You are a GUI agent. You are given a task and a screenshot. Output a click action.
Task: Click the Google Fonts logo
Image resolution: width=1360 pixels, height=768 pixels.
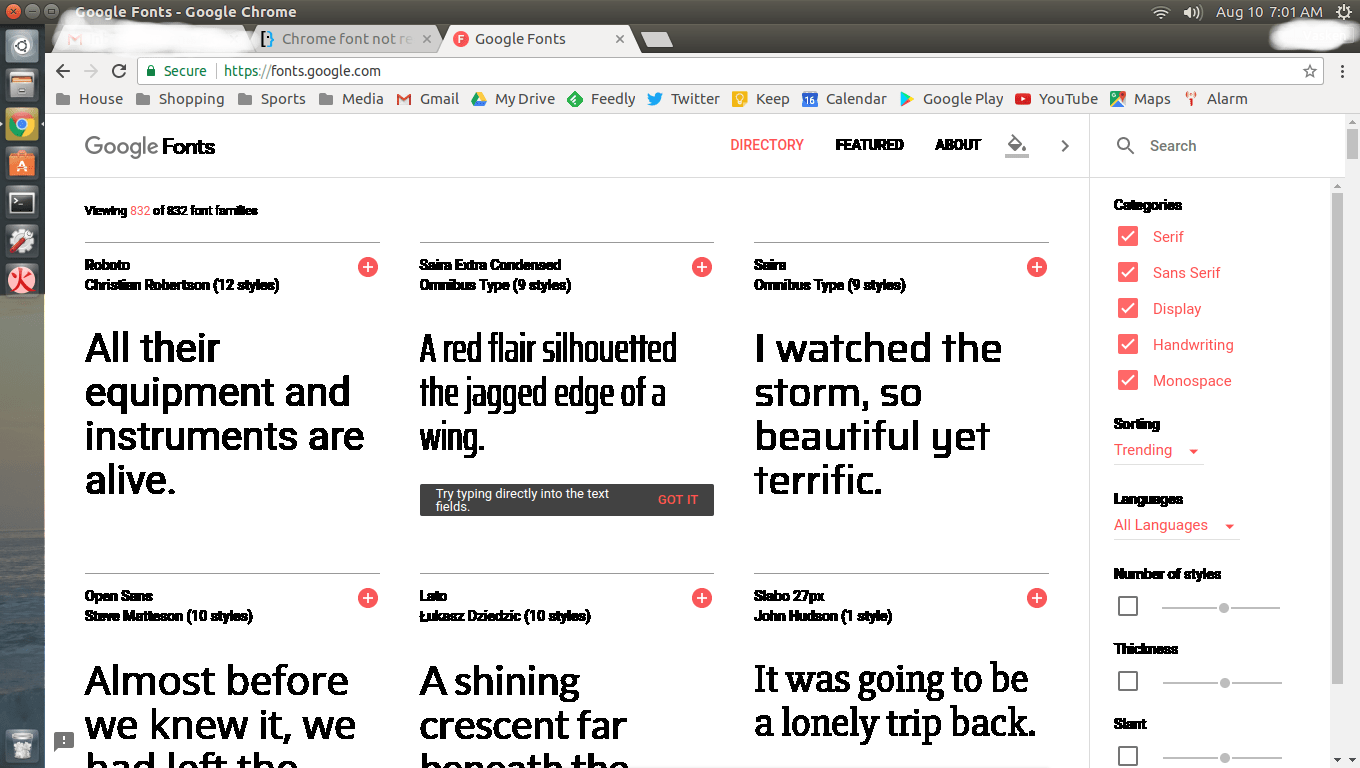coord(150,146)
